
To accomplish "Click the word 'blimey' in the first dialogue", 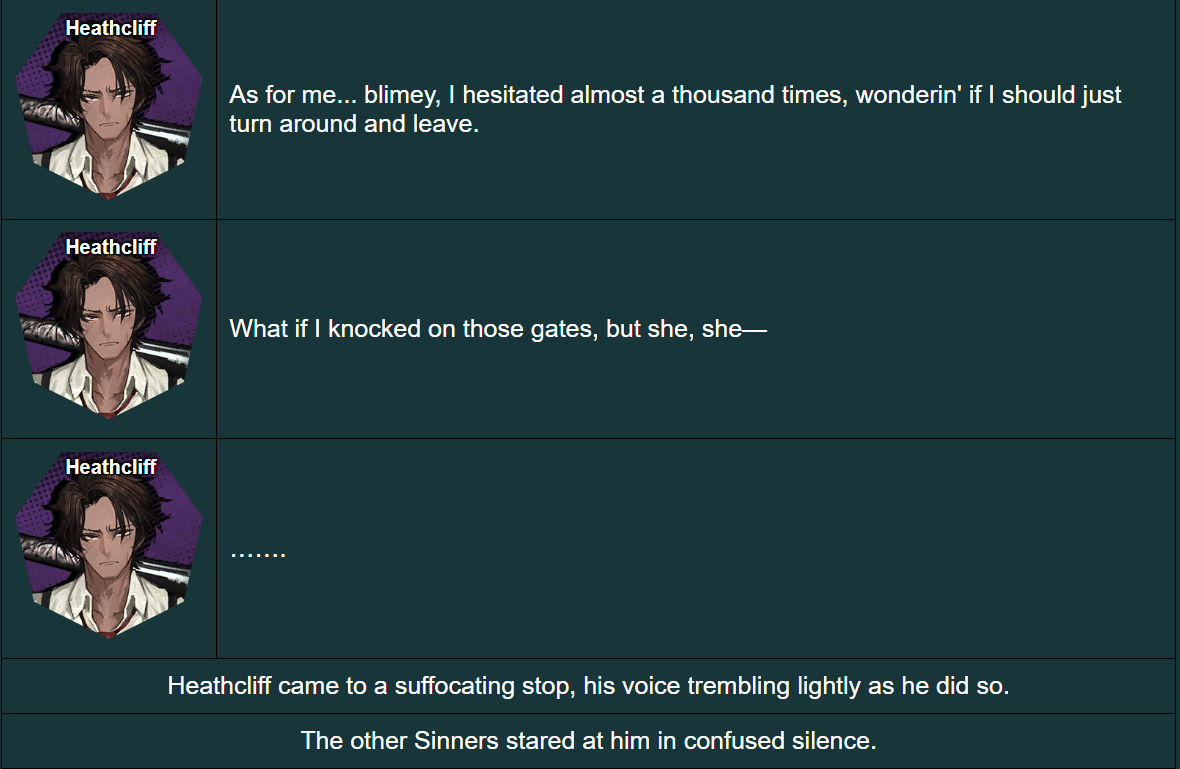I will [x=400, y=95].
